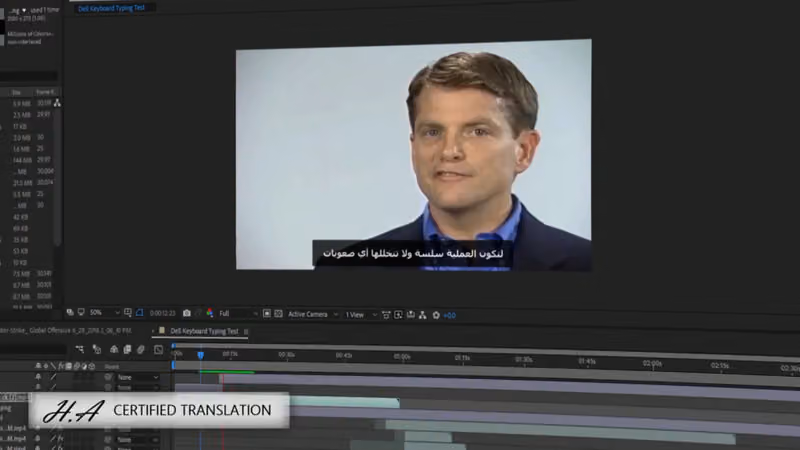
Task: Click the 02:00s time ruler mark
Action: [653, 363]
